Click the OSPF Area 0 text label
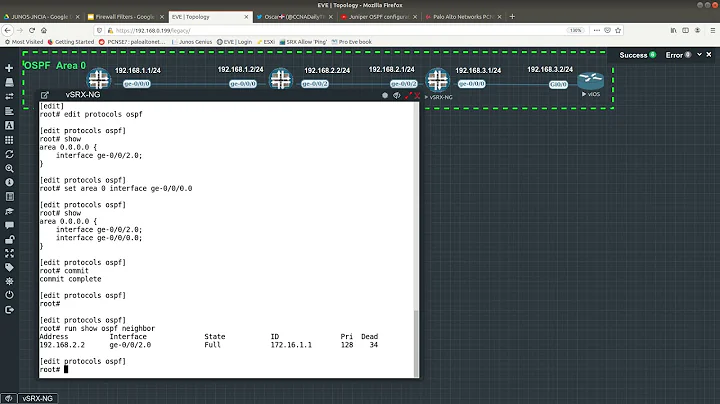The width and height of the screenshot is (720, 404). (x=55, y=66)
